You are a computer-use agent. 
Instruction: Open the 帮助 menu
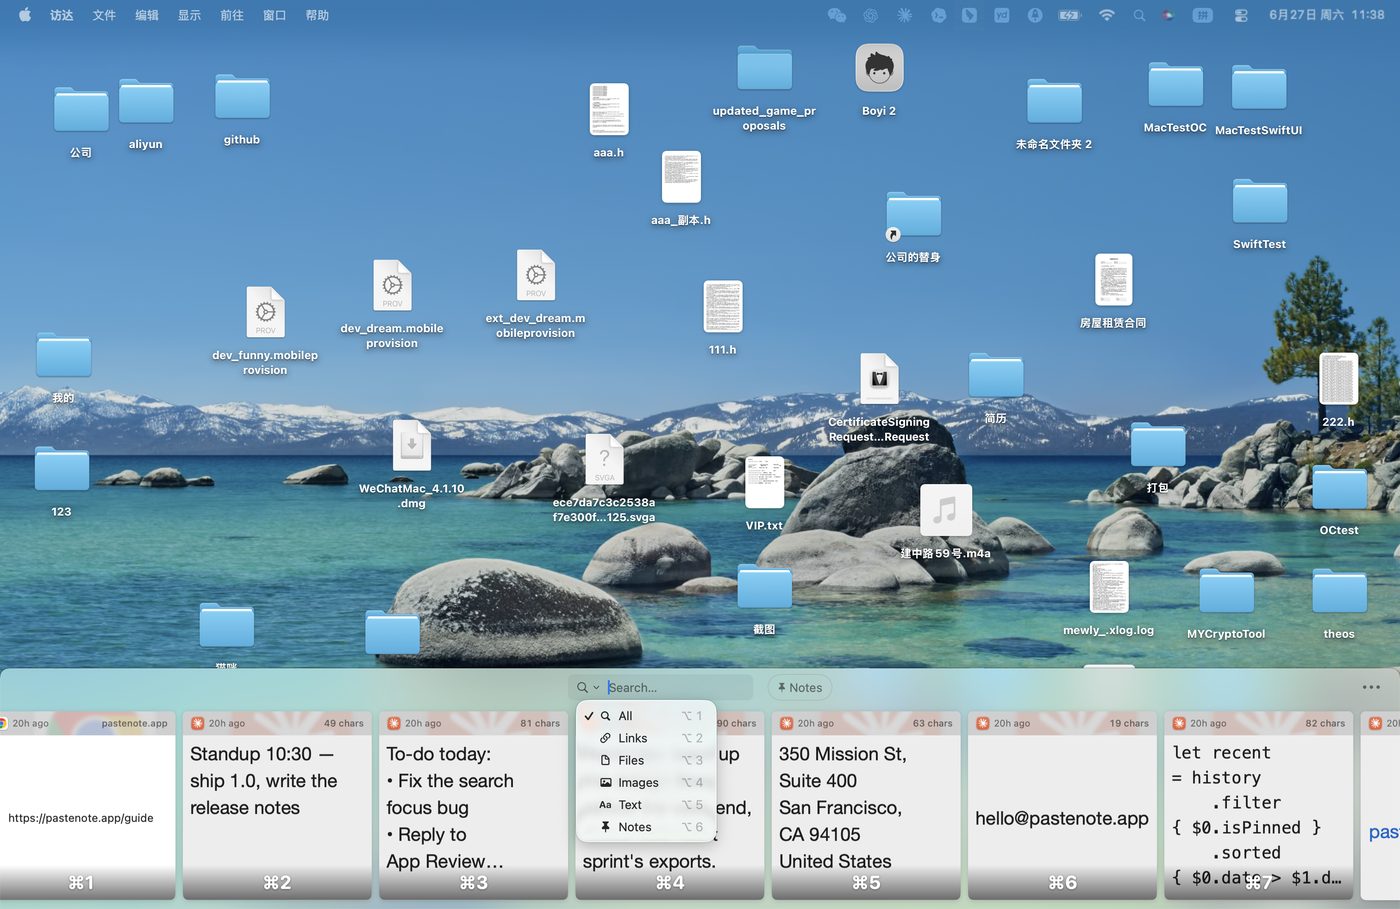tap(317, 15)
